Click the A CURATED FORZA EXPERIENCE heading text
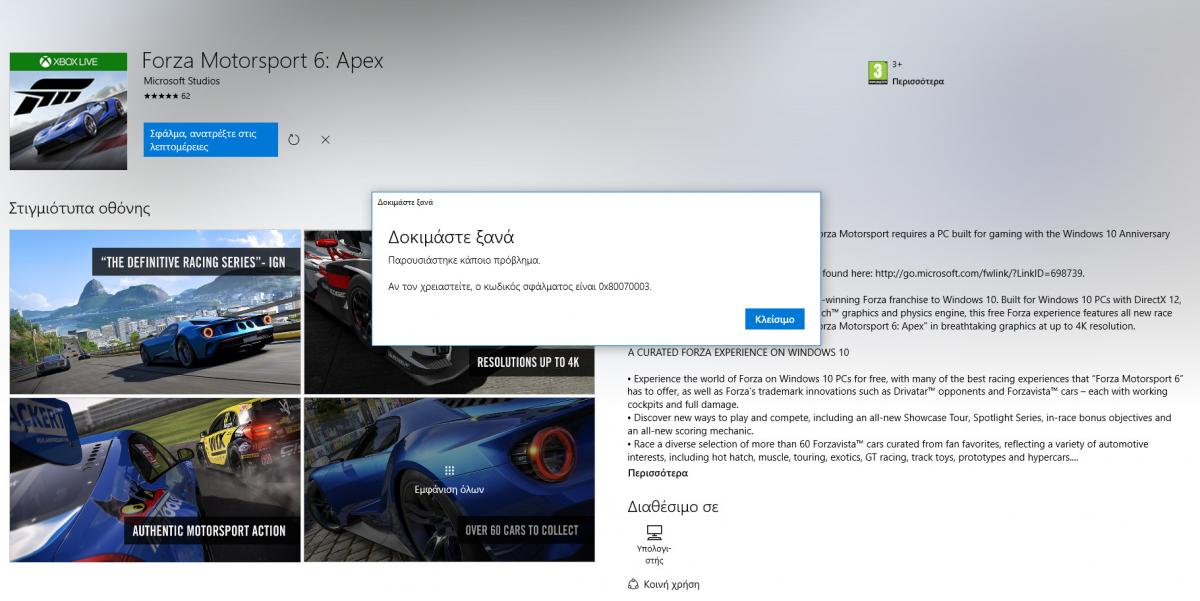 [x=738, y=352]
